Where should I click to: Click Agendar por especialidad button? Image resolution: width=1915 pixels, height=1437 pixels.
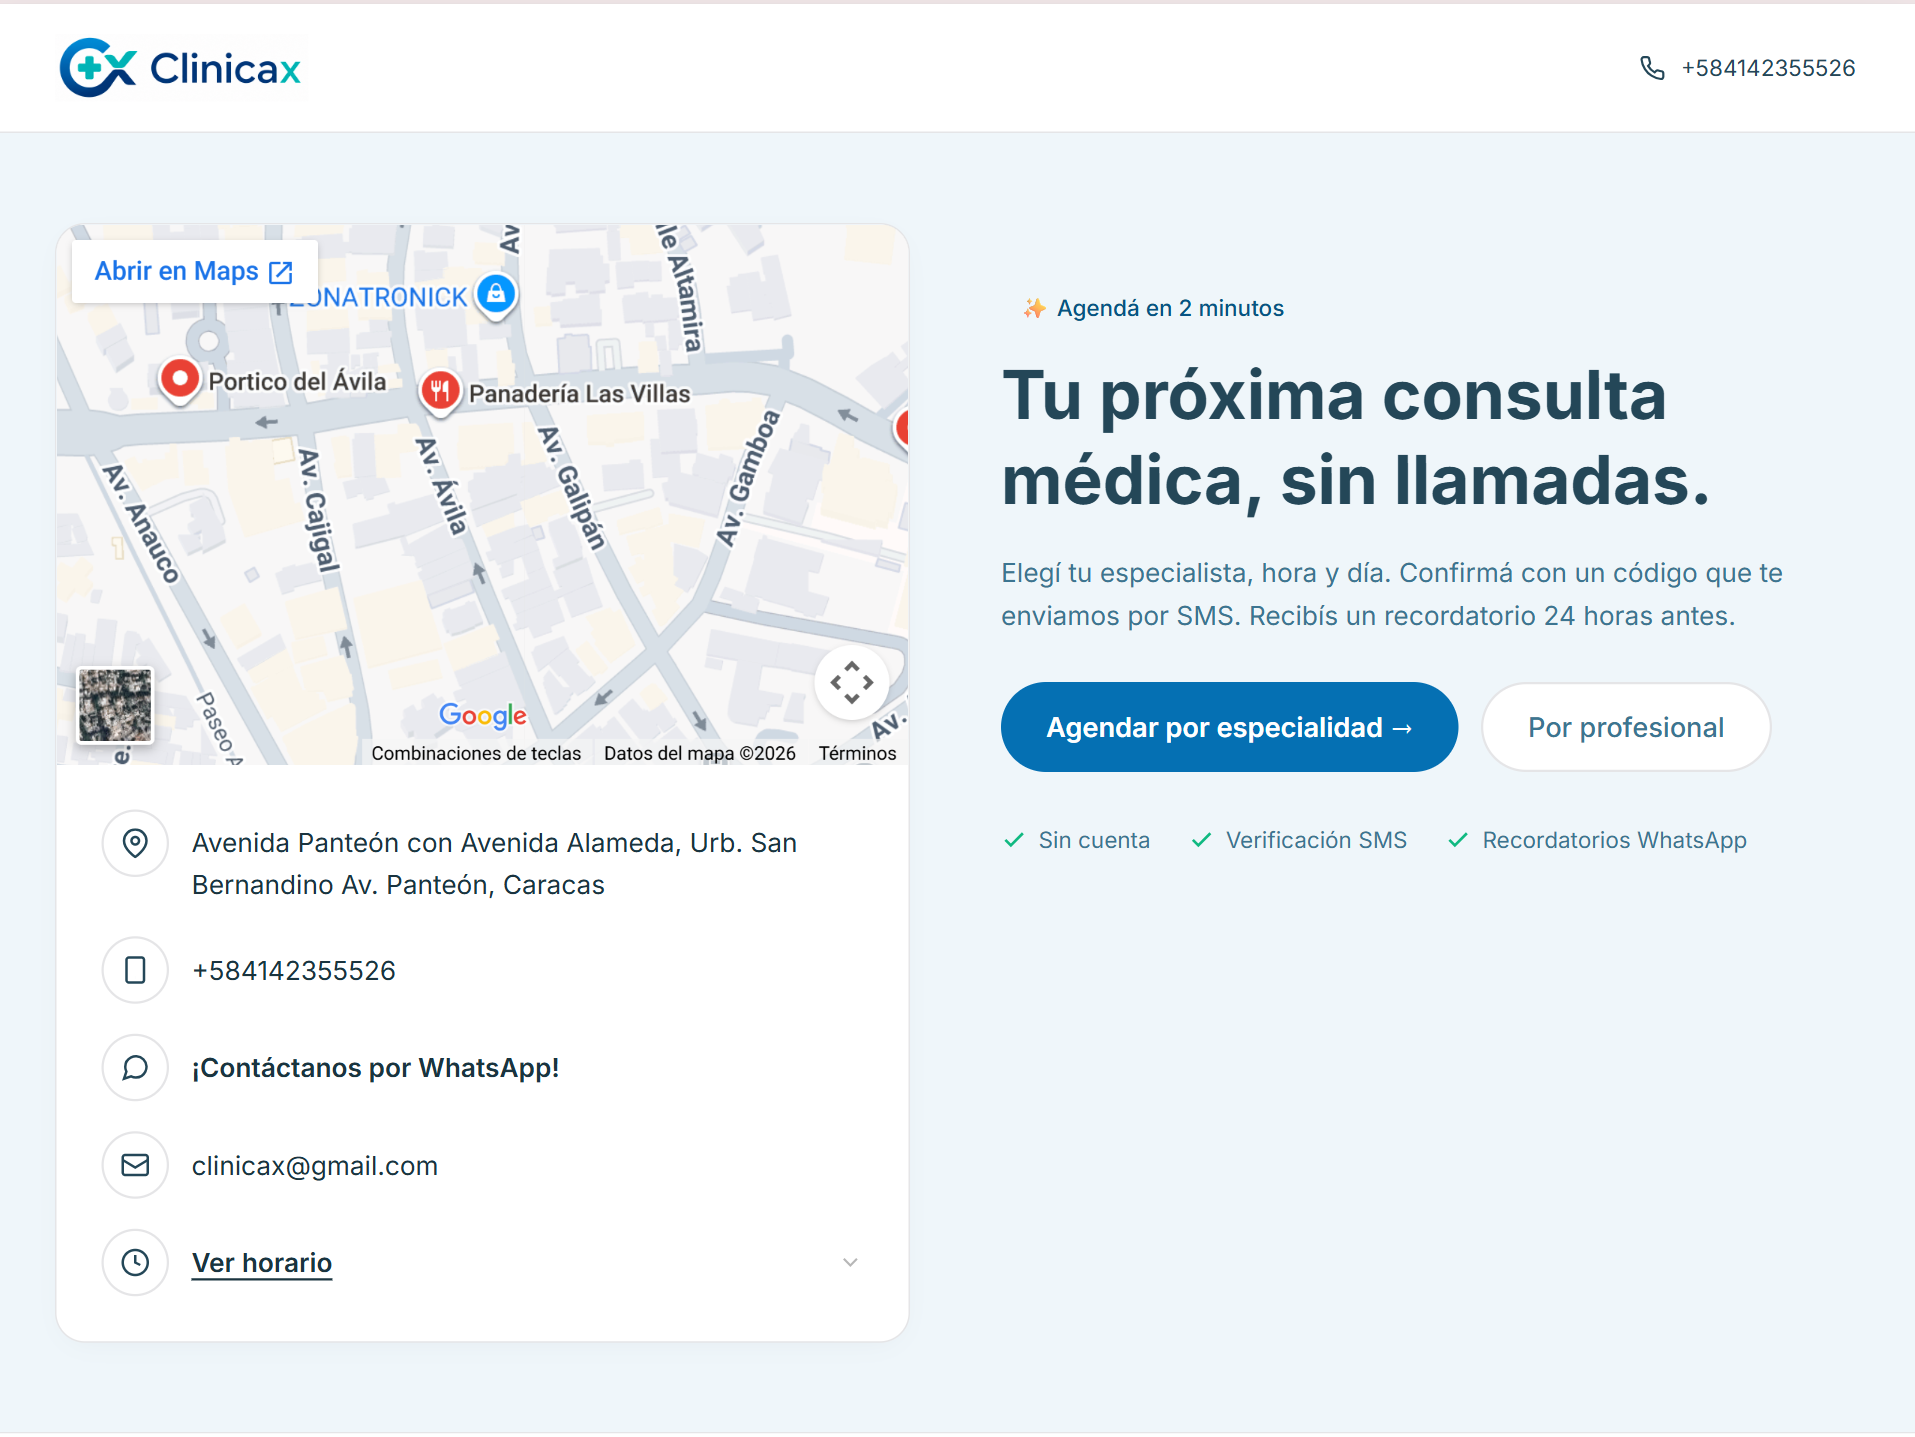click(x=1229, y=727)
